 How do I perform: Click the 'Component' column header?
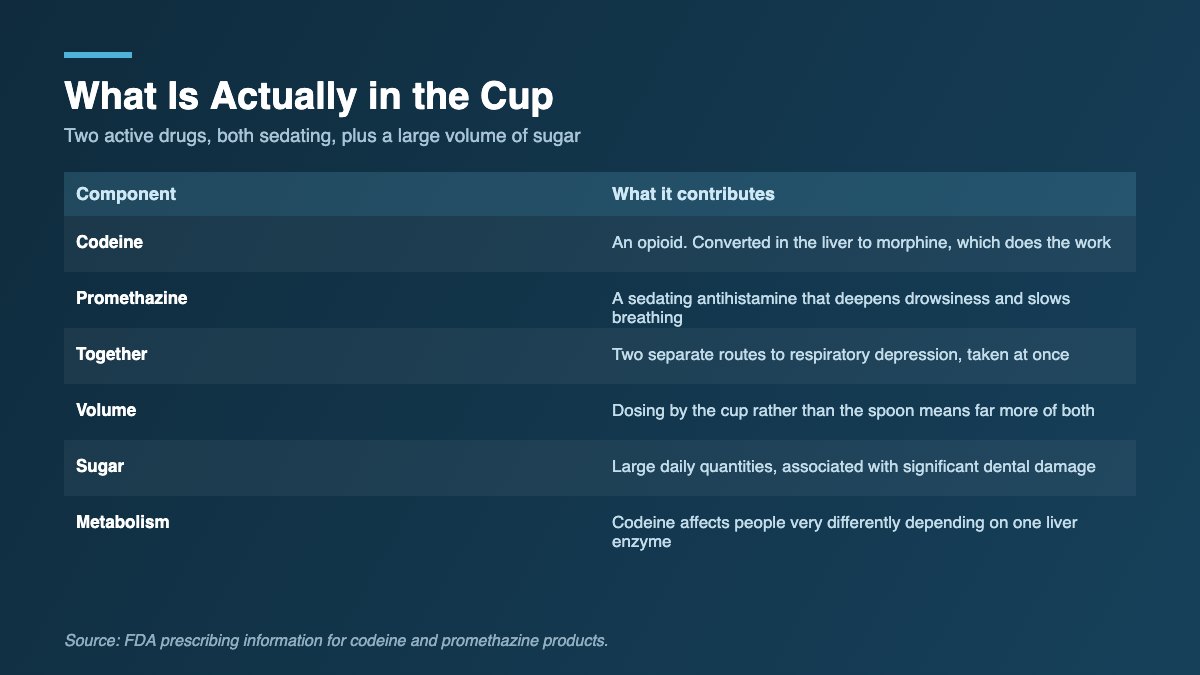pos(126,194)
